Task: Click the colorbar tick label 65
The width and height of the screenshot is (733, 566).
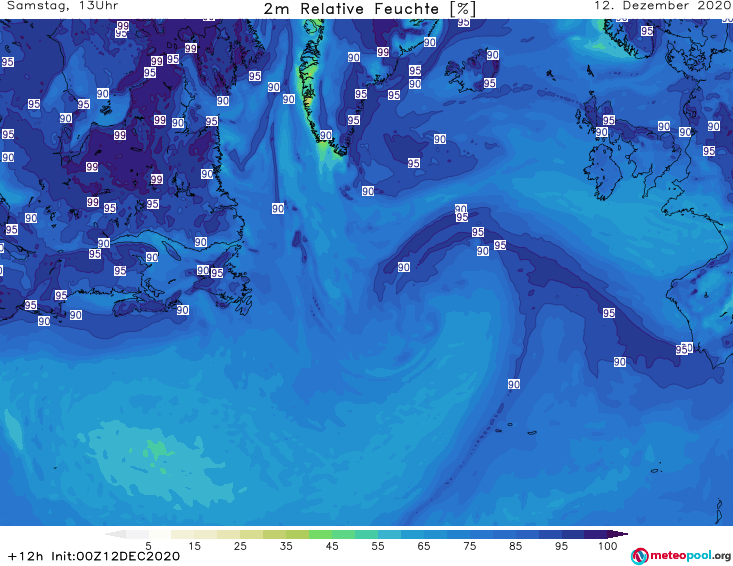Action: (424, 546)
